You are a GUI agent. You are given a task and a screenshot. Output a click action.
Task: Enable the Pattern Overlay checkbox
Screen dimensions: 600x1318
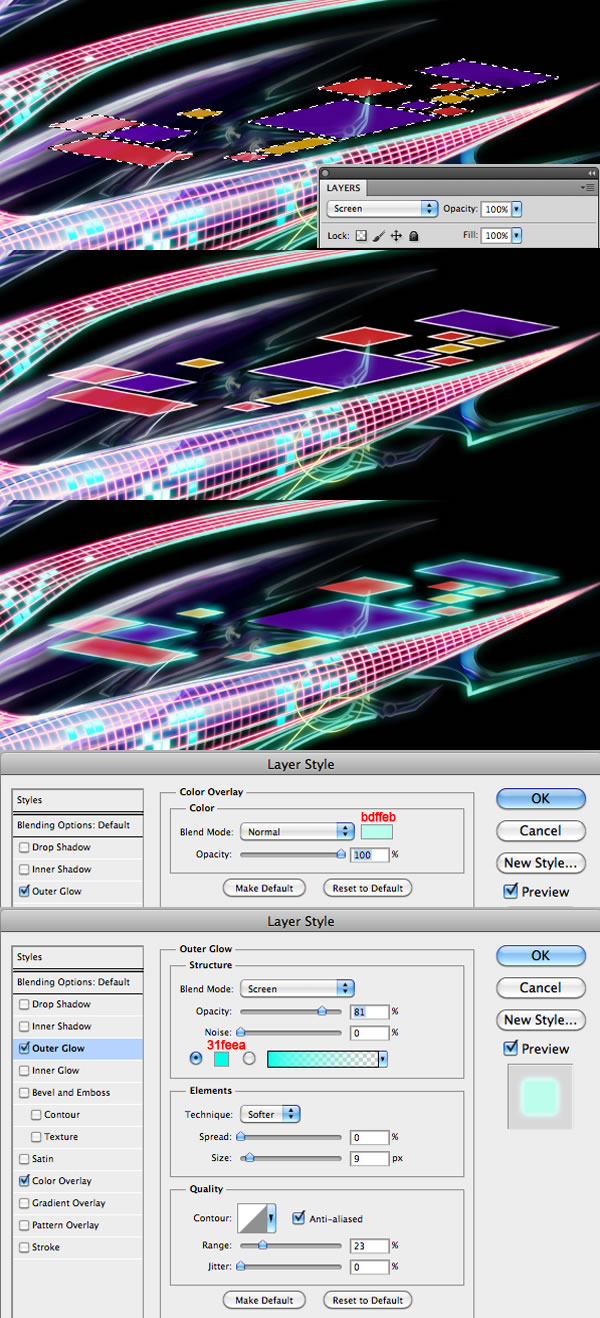coord(24,1225)
